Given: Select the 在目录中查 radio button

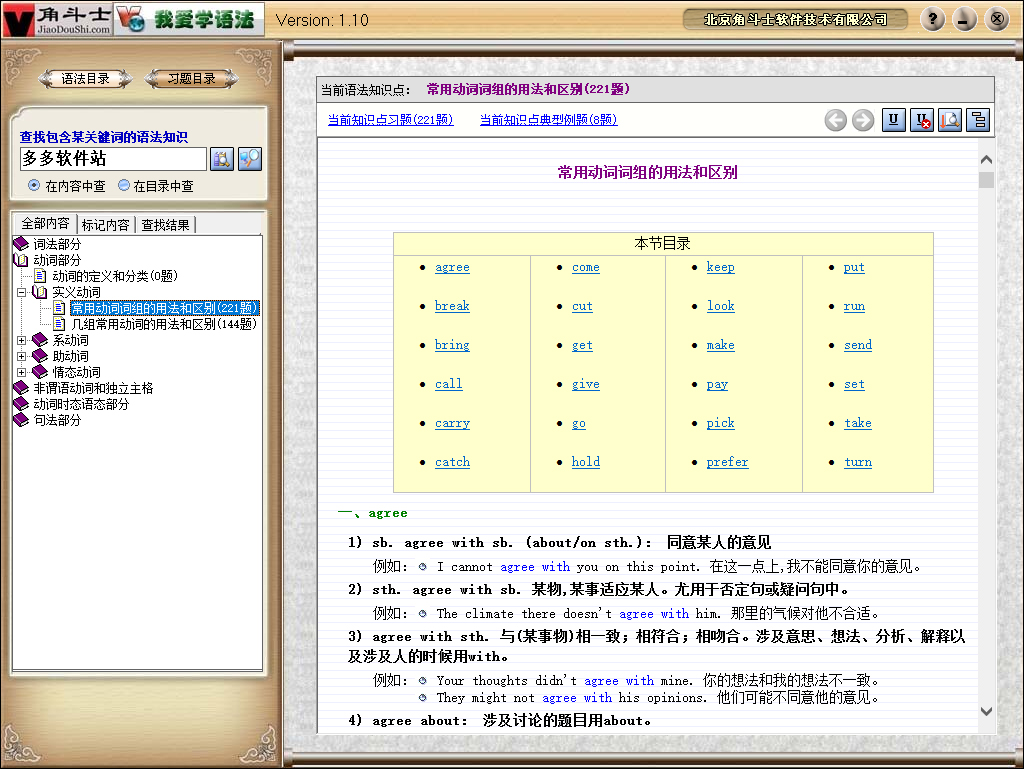Looking at the screenshot, I should (124, 185).
